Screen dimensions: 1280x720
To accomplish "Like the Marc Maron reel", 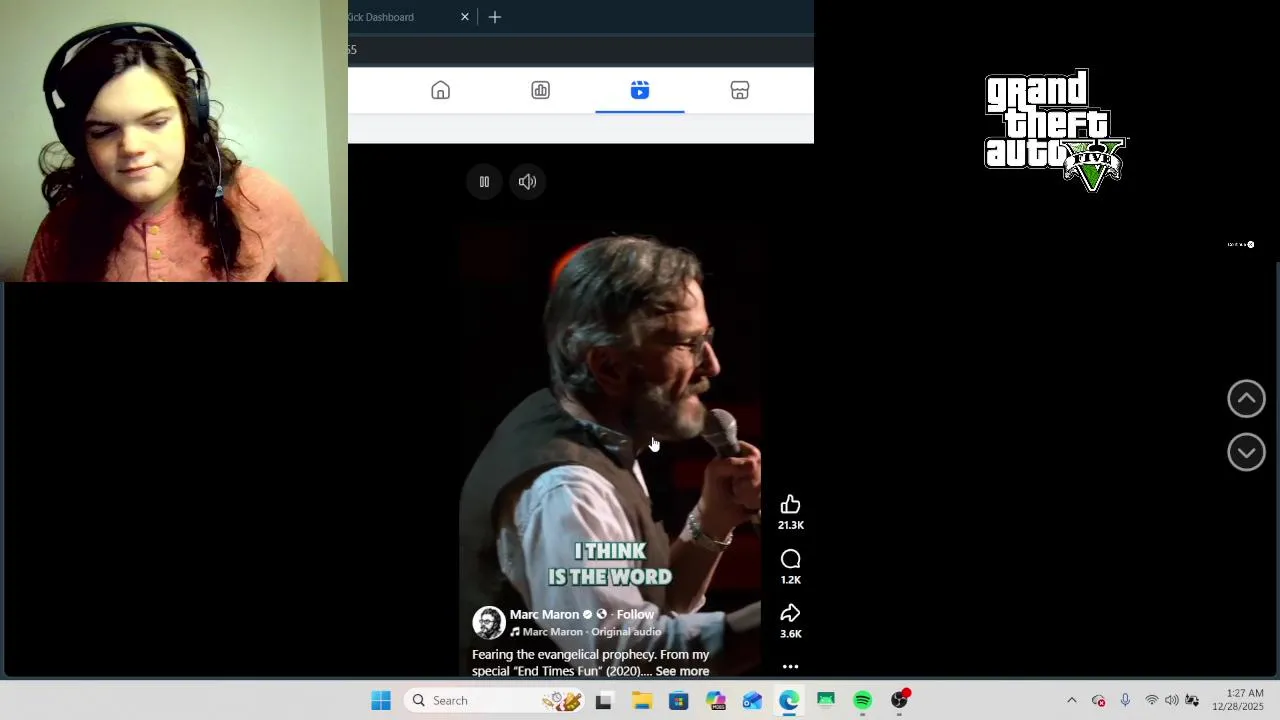I will pos(790,504).
